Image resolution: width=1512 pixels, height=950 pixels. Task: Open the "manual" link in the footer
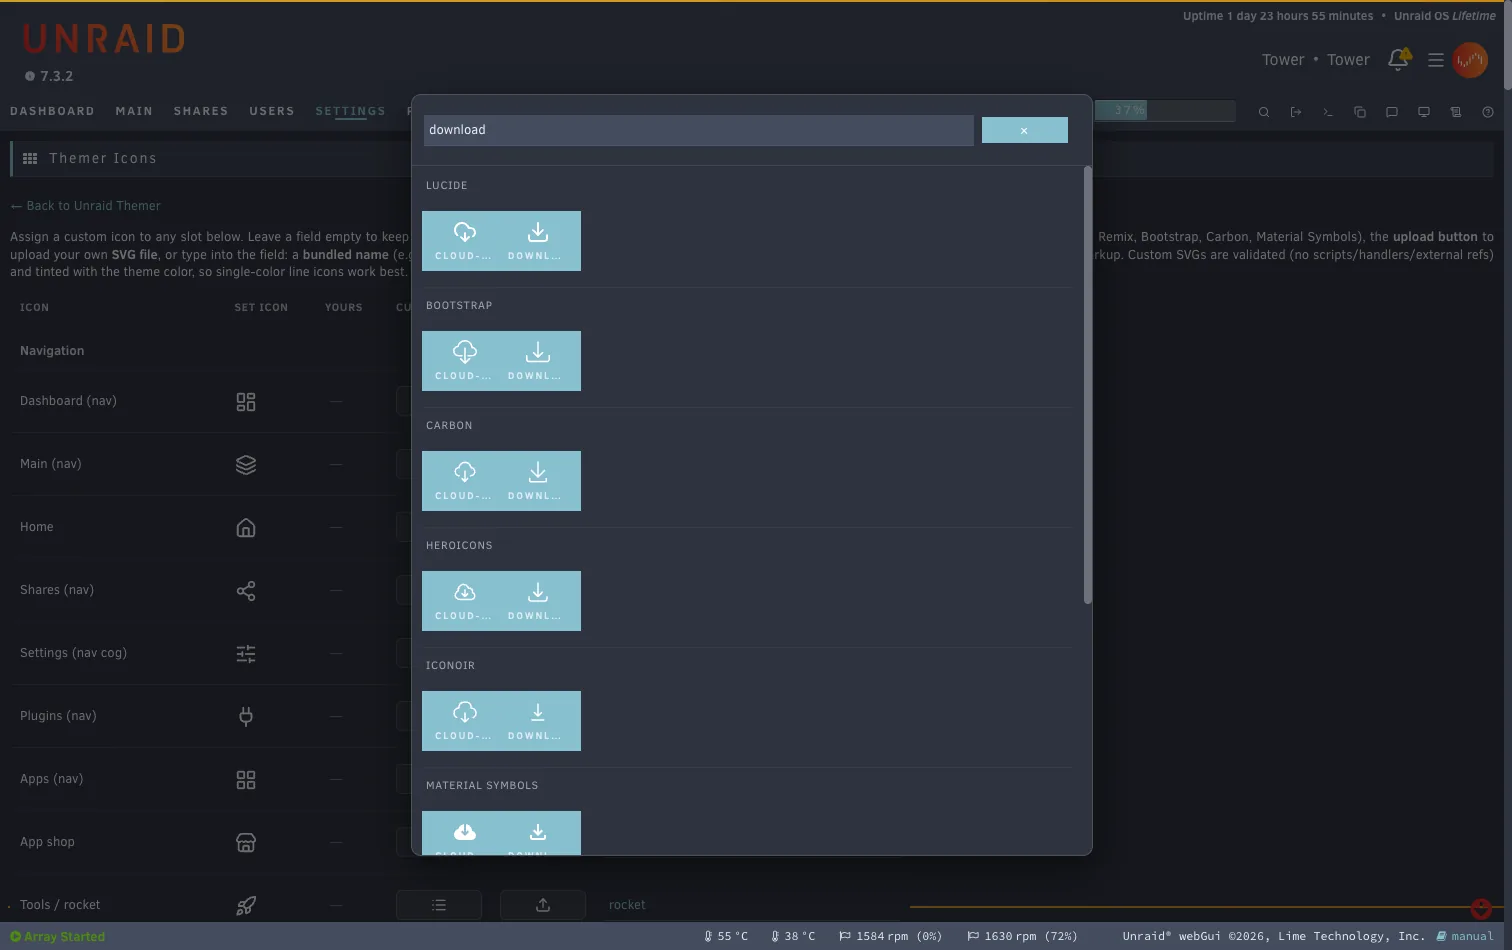click(1465, 936)
